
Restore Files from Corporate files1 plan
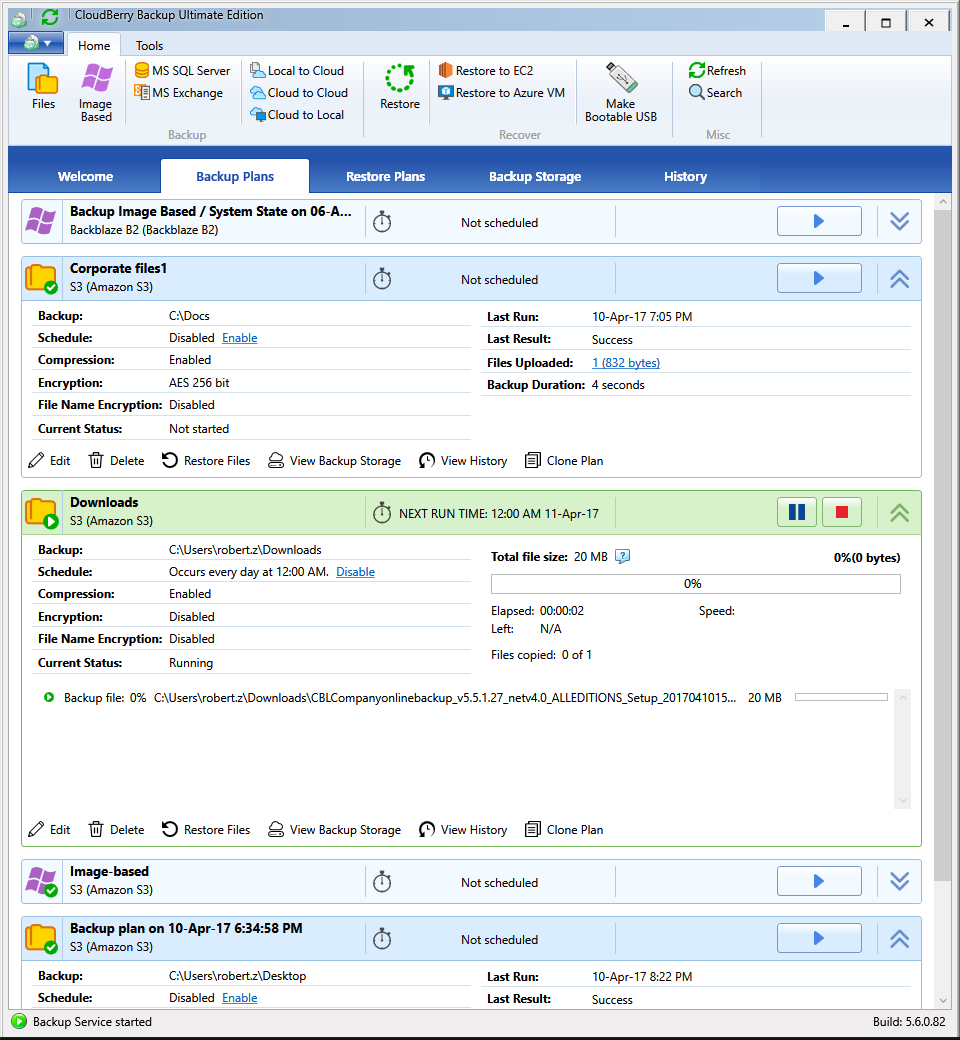pyautogui.click(x=206, y=460)
